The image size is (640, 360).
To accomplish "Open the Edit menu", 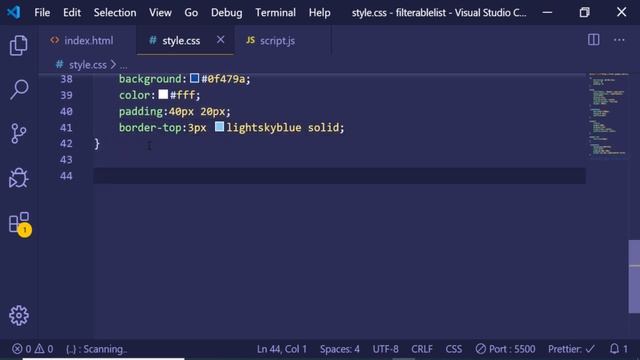I will click(72, 13).
